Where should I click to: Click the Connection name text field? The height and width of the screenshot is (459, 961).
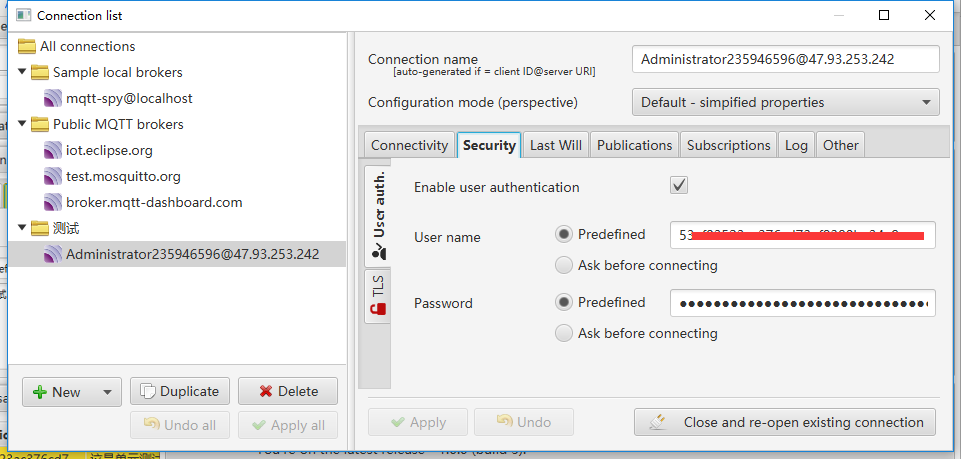tap(785, 59)
